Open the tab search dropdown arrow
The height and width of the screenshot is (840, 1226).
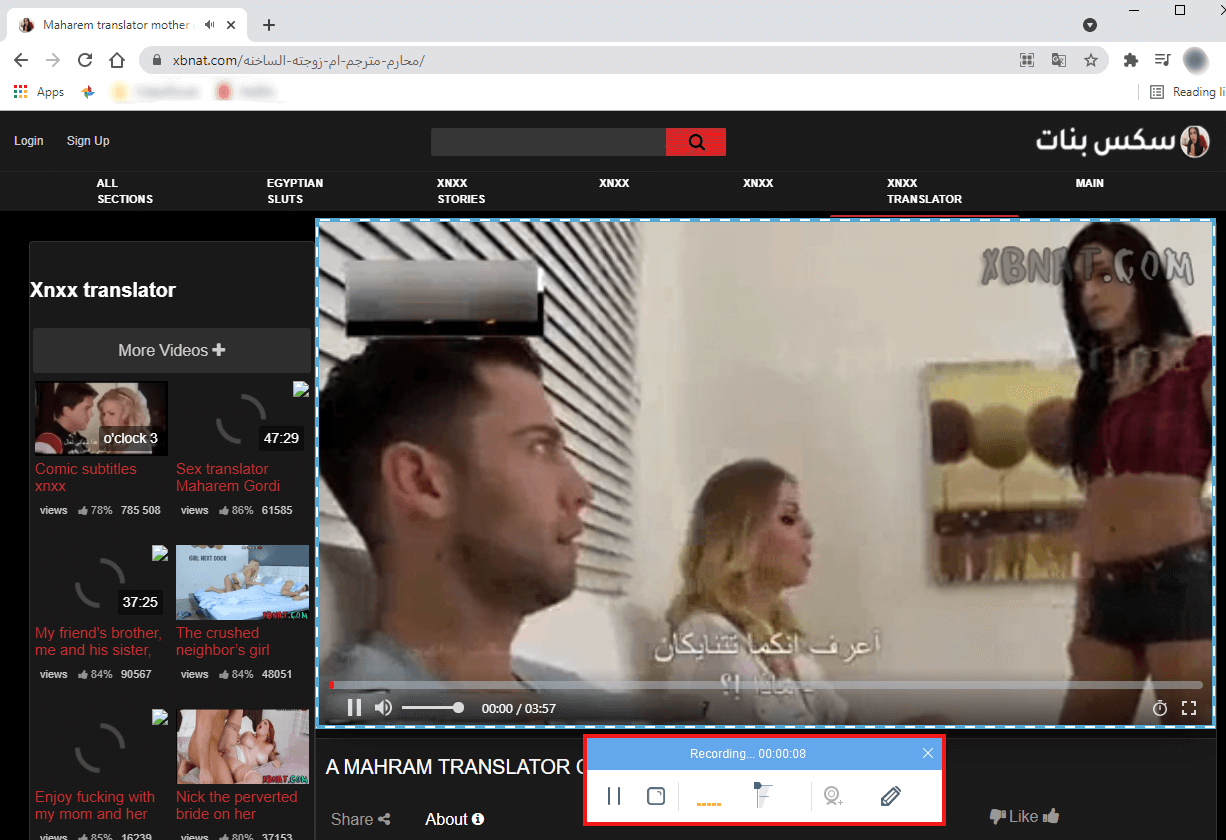click(x=1090, y=25)
